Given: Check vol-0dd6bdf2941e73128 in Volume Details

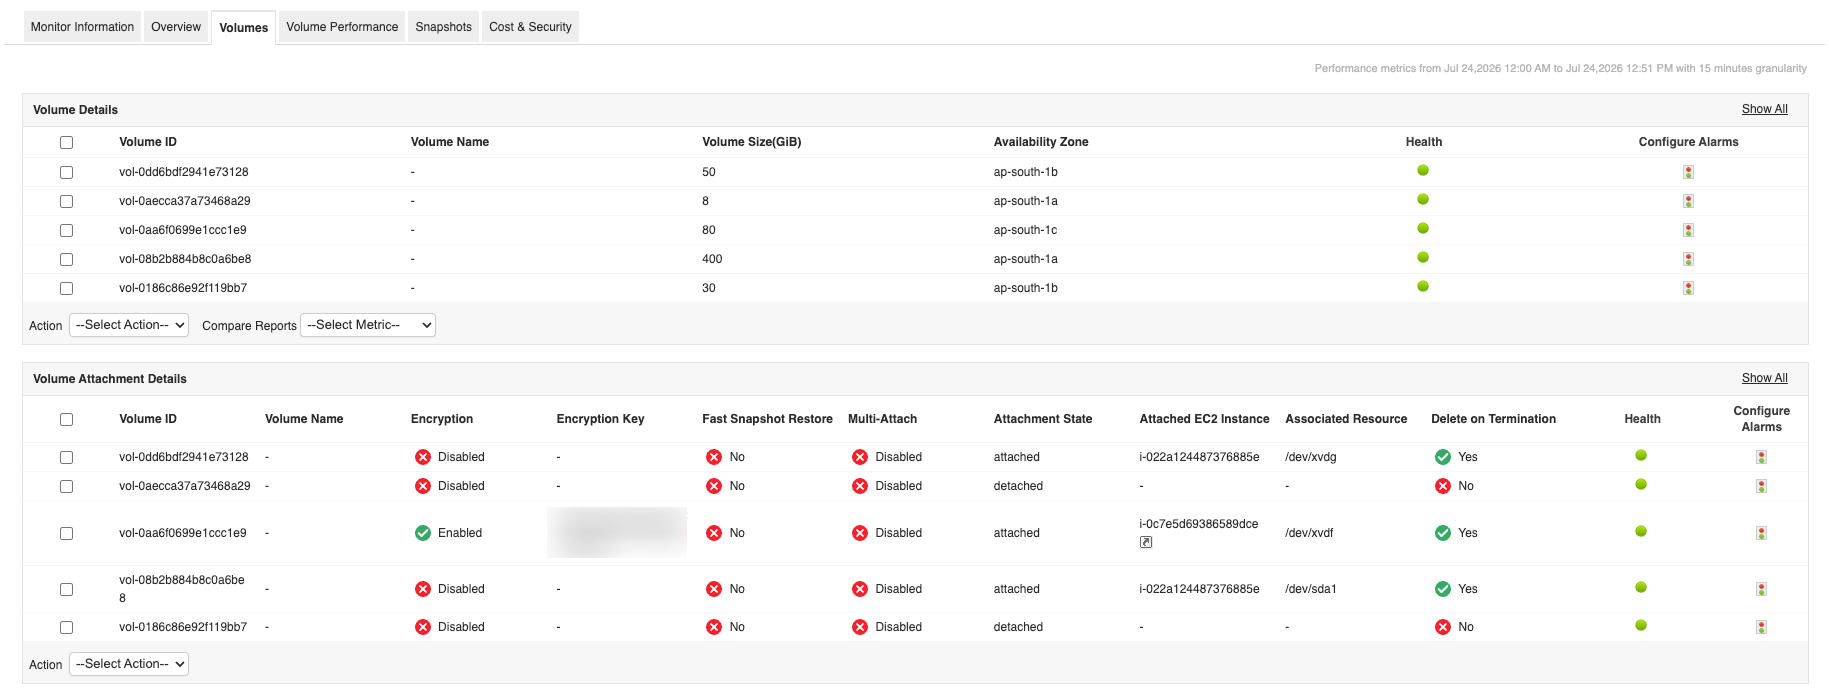Looking at the screenshot, I should [66, 172].
